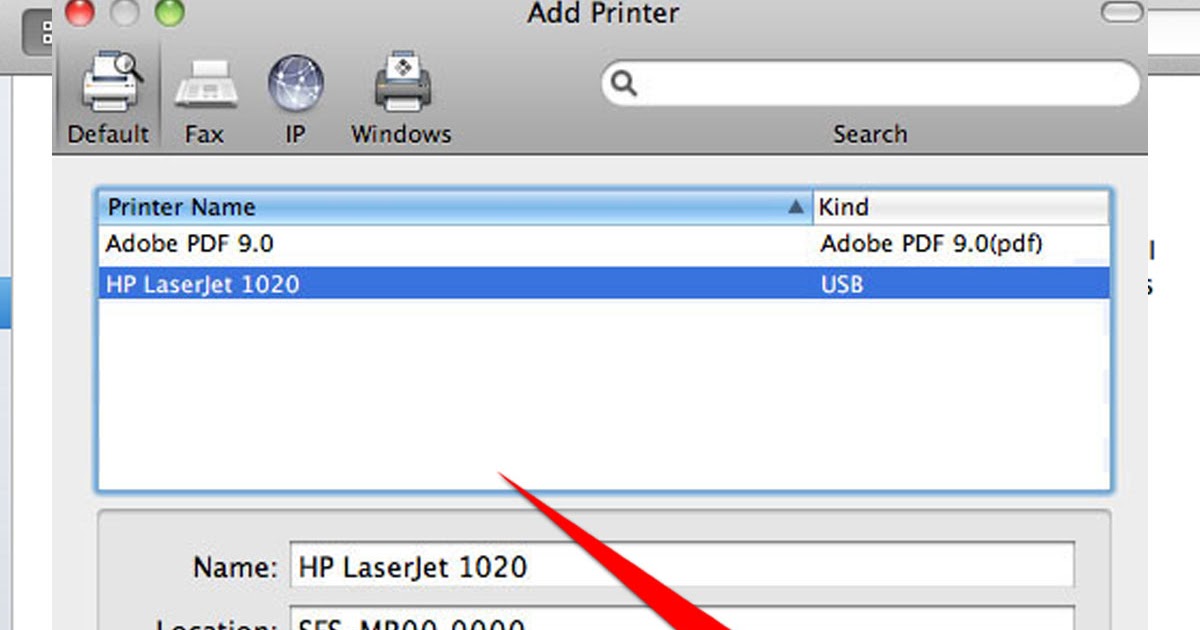This screenshot has width=1200, height=630.
Task: Open the Fax printer pane
Action: [x=204, y=100]
